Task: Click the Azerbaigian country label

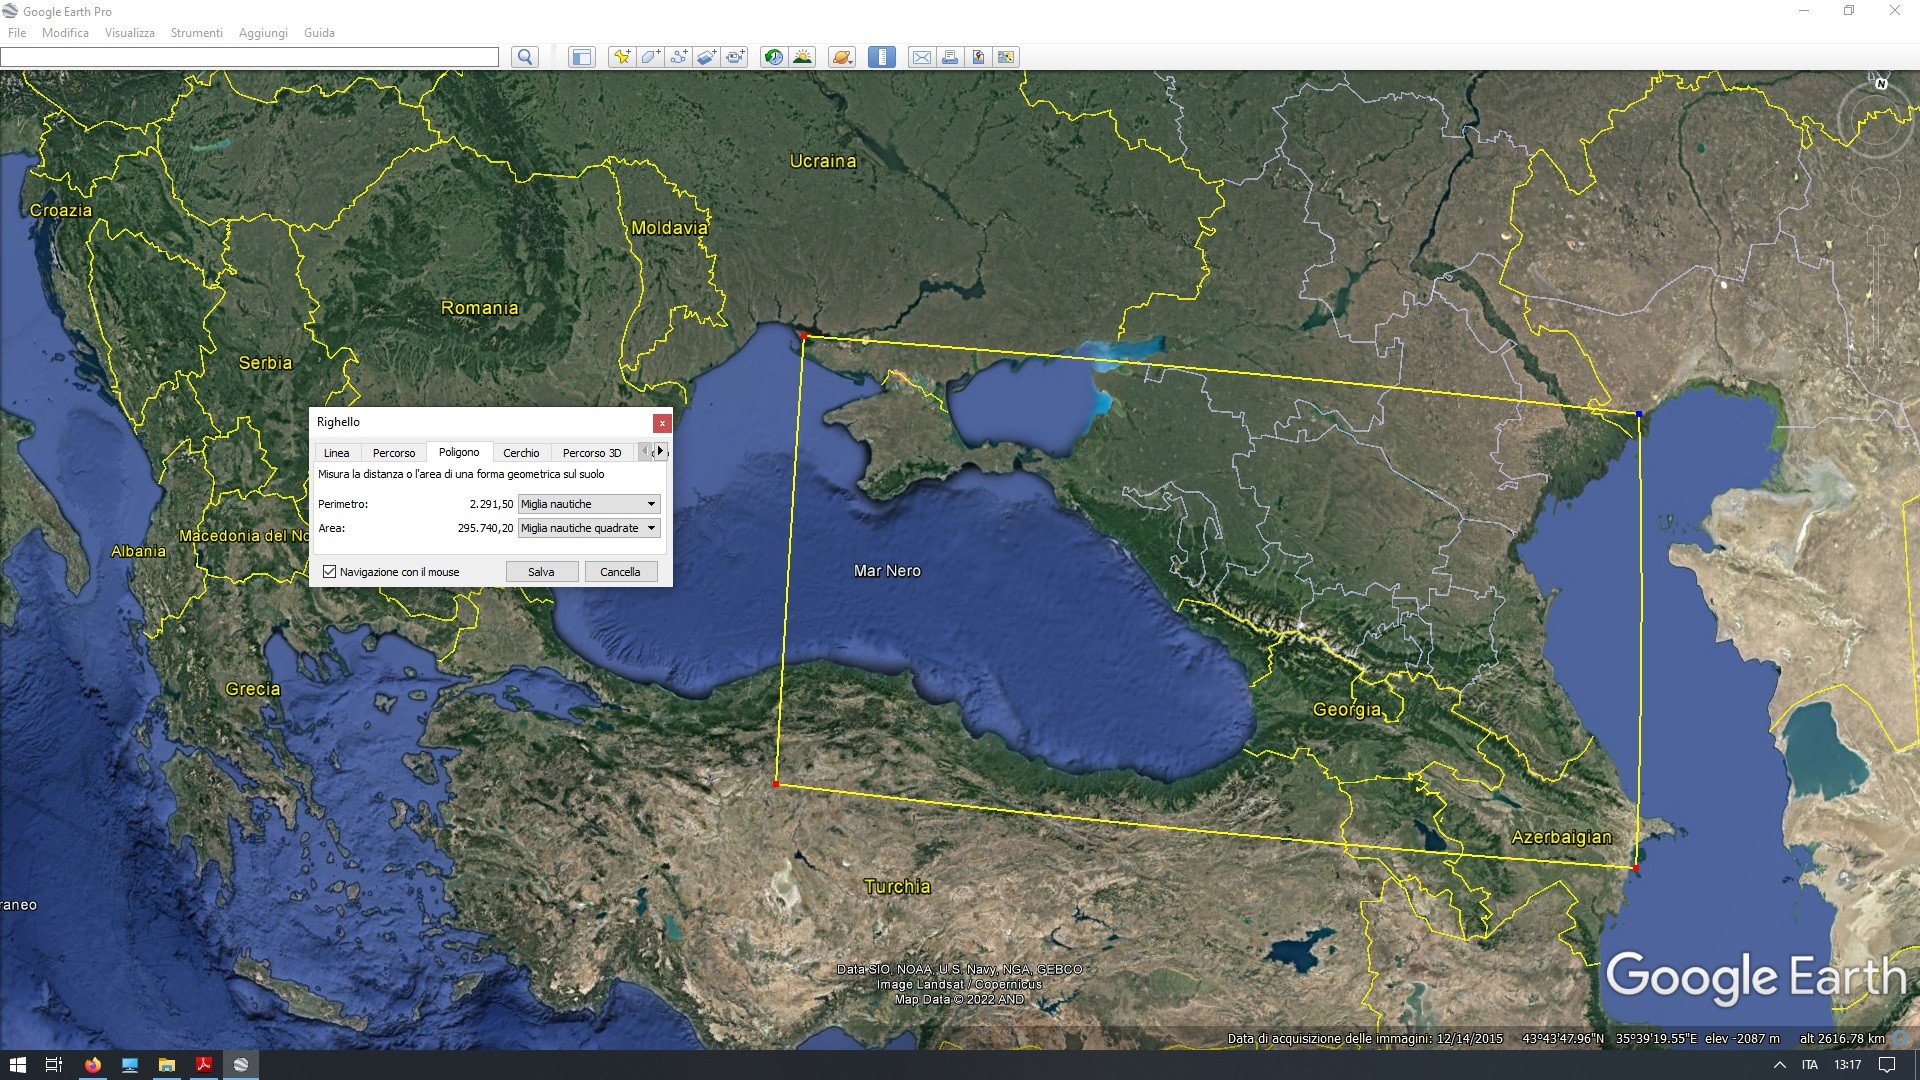Action: (x=1561, y=838)
